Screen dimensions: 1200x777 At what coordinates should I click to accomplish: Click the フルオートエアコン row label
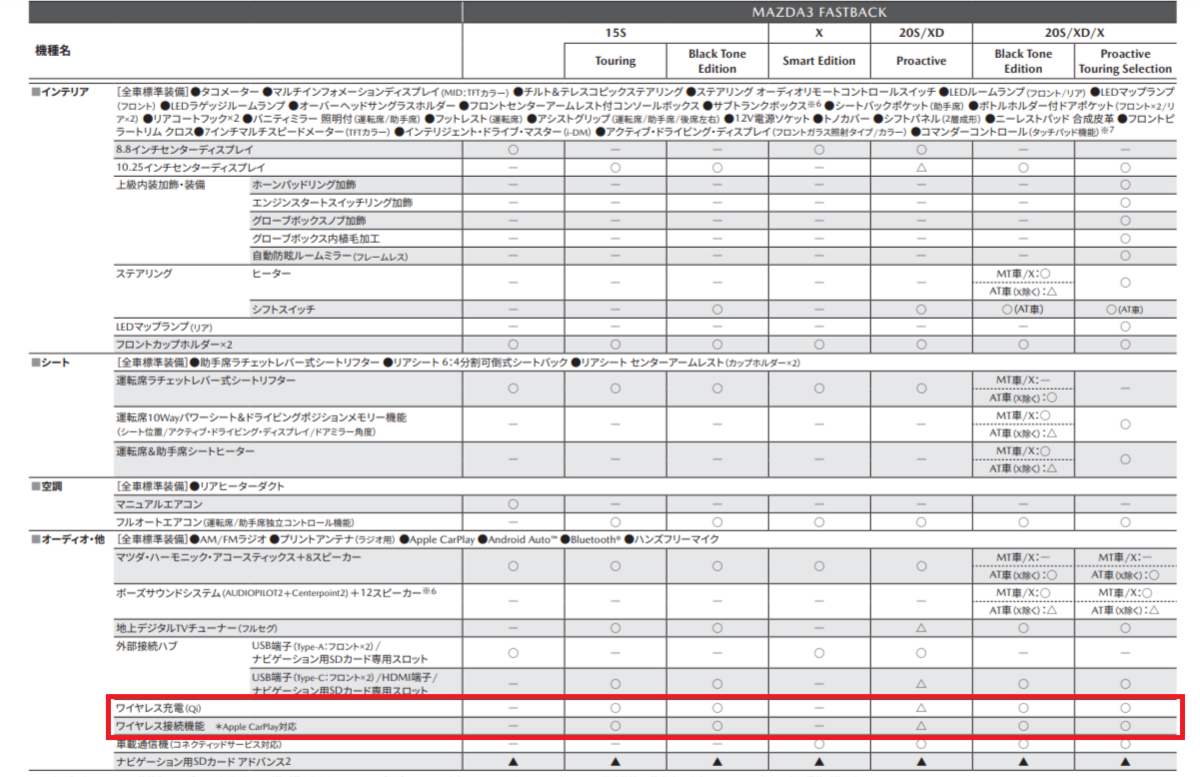coord(235,522)
